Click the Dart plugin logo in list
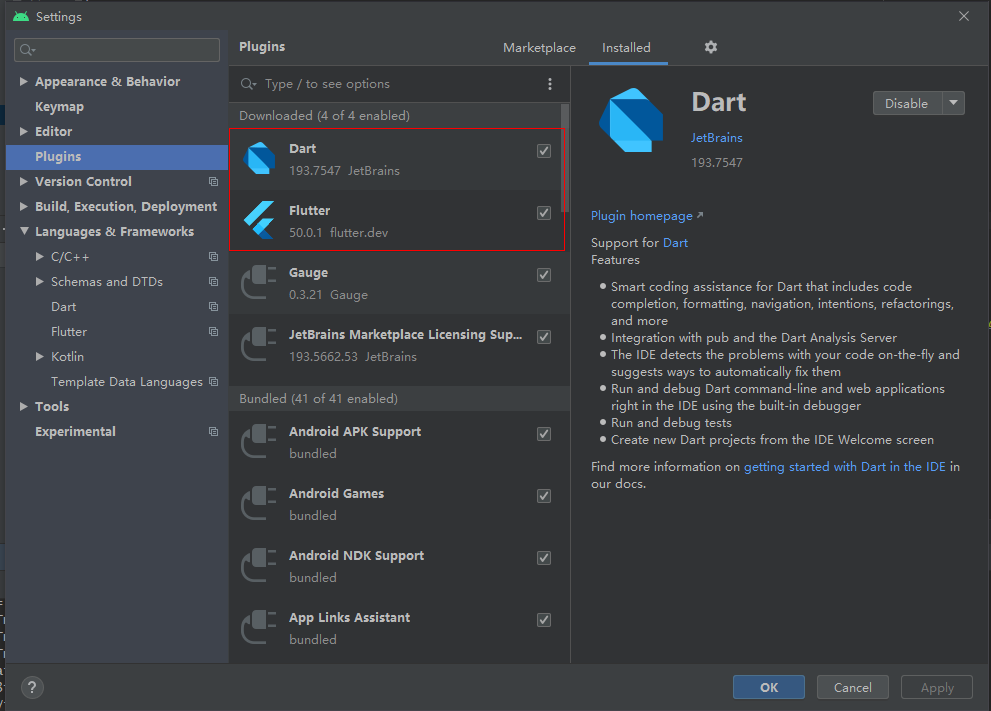The height and width of the screenshot is (711, 991). [260, 159]
